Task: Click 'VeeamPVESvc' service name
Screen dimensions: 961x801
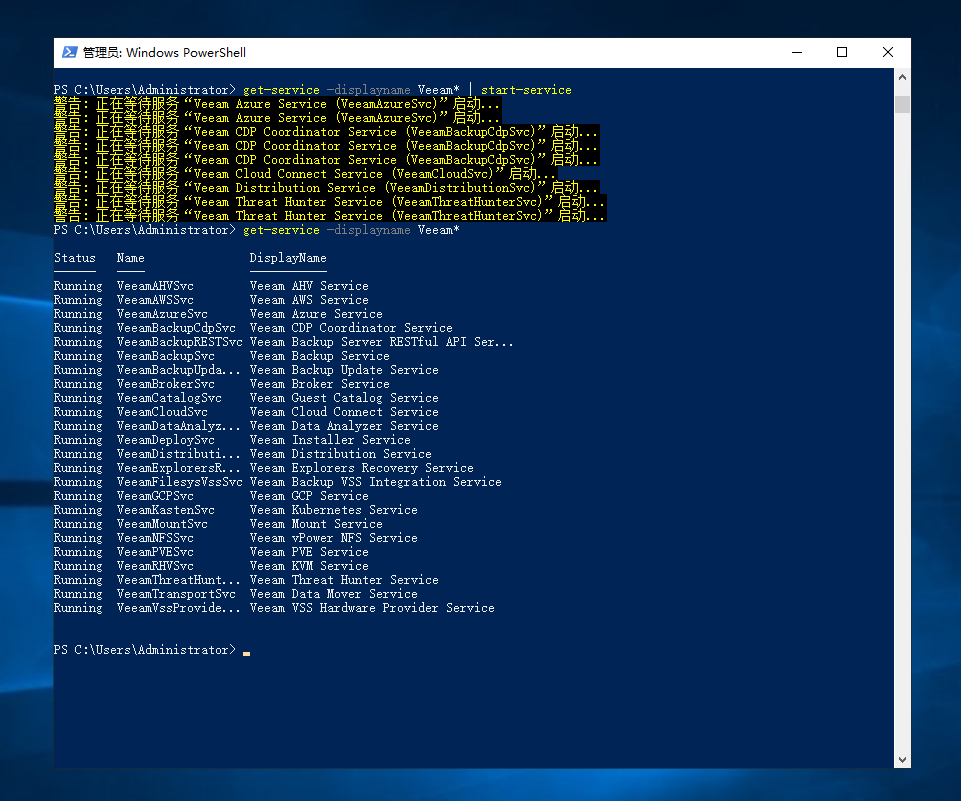Action: [155, 552]
